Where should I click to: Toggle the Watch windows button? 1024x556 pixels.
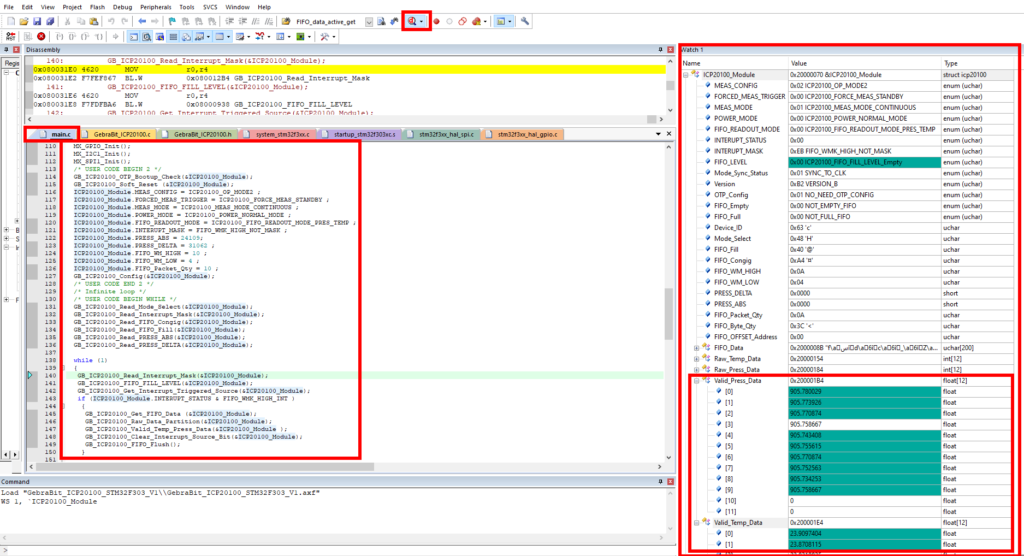click(x=199, y=37)
